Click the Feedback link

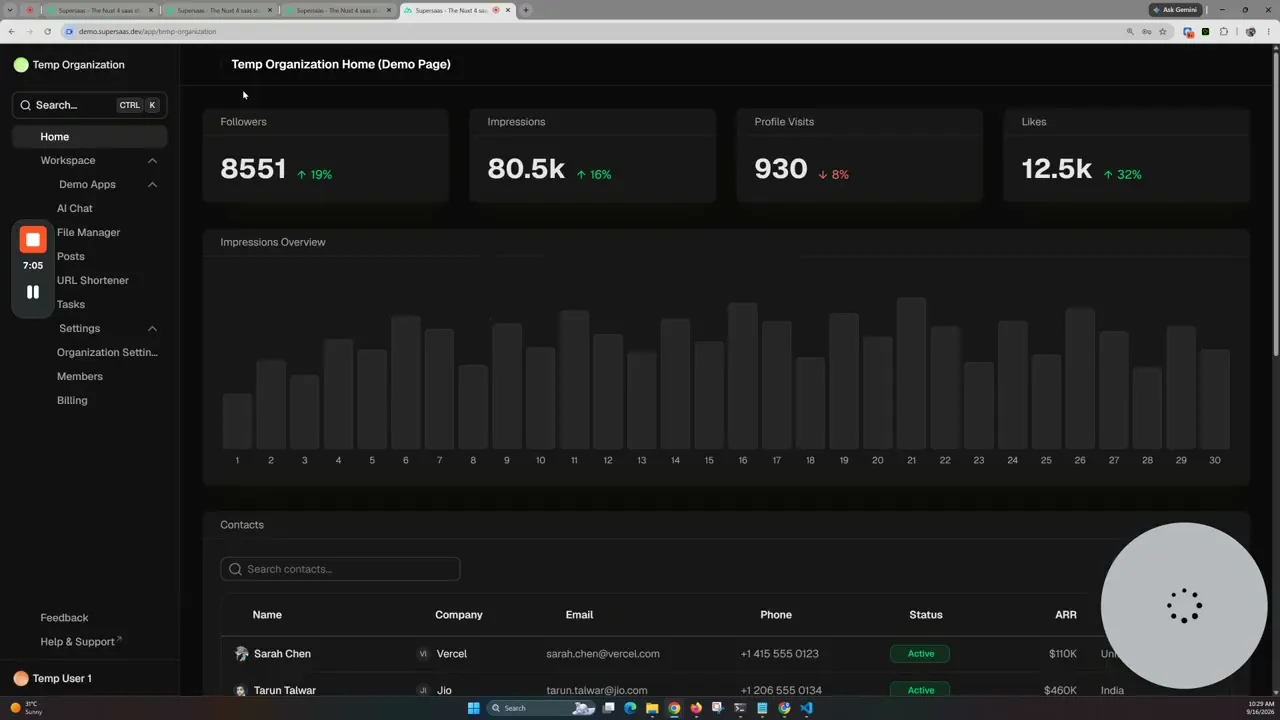pyautogui.click(x=64, y=618)
